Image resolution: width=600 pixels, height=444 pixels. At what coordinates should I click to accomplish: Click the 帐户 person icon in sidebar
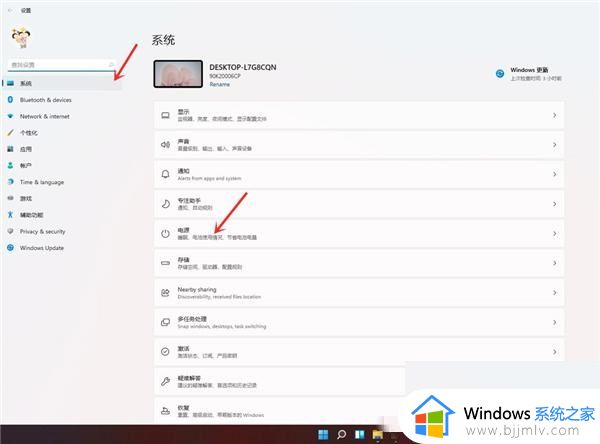pos(10,165)
